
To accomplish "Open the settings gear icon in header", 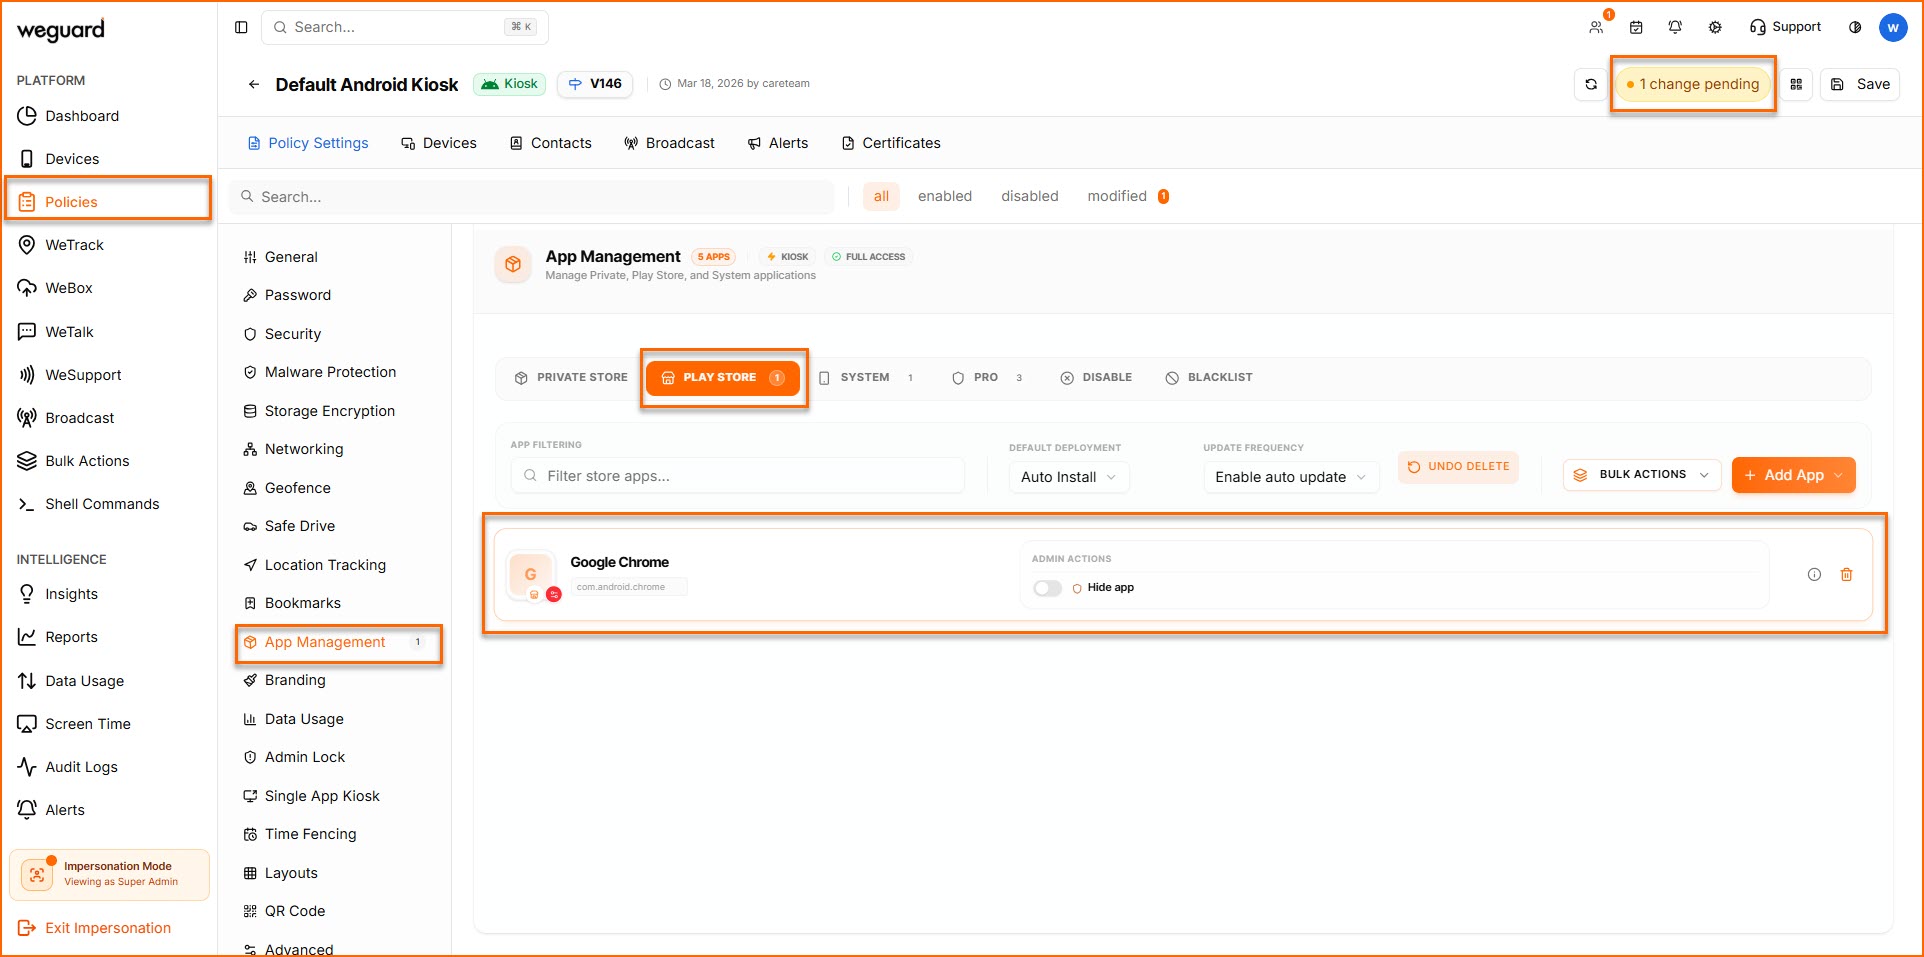I will (1715, 27).
